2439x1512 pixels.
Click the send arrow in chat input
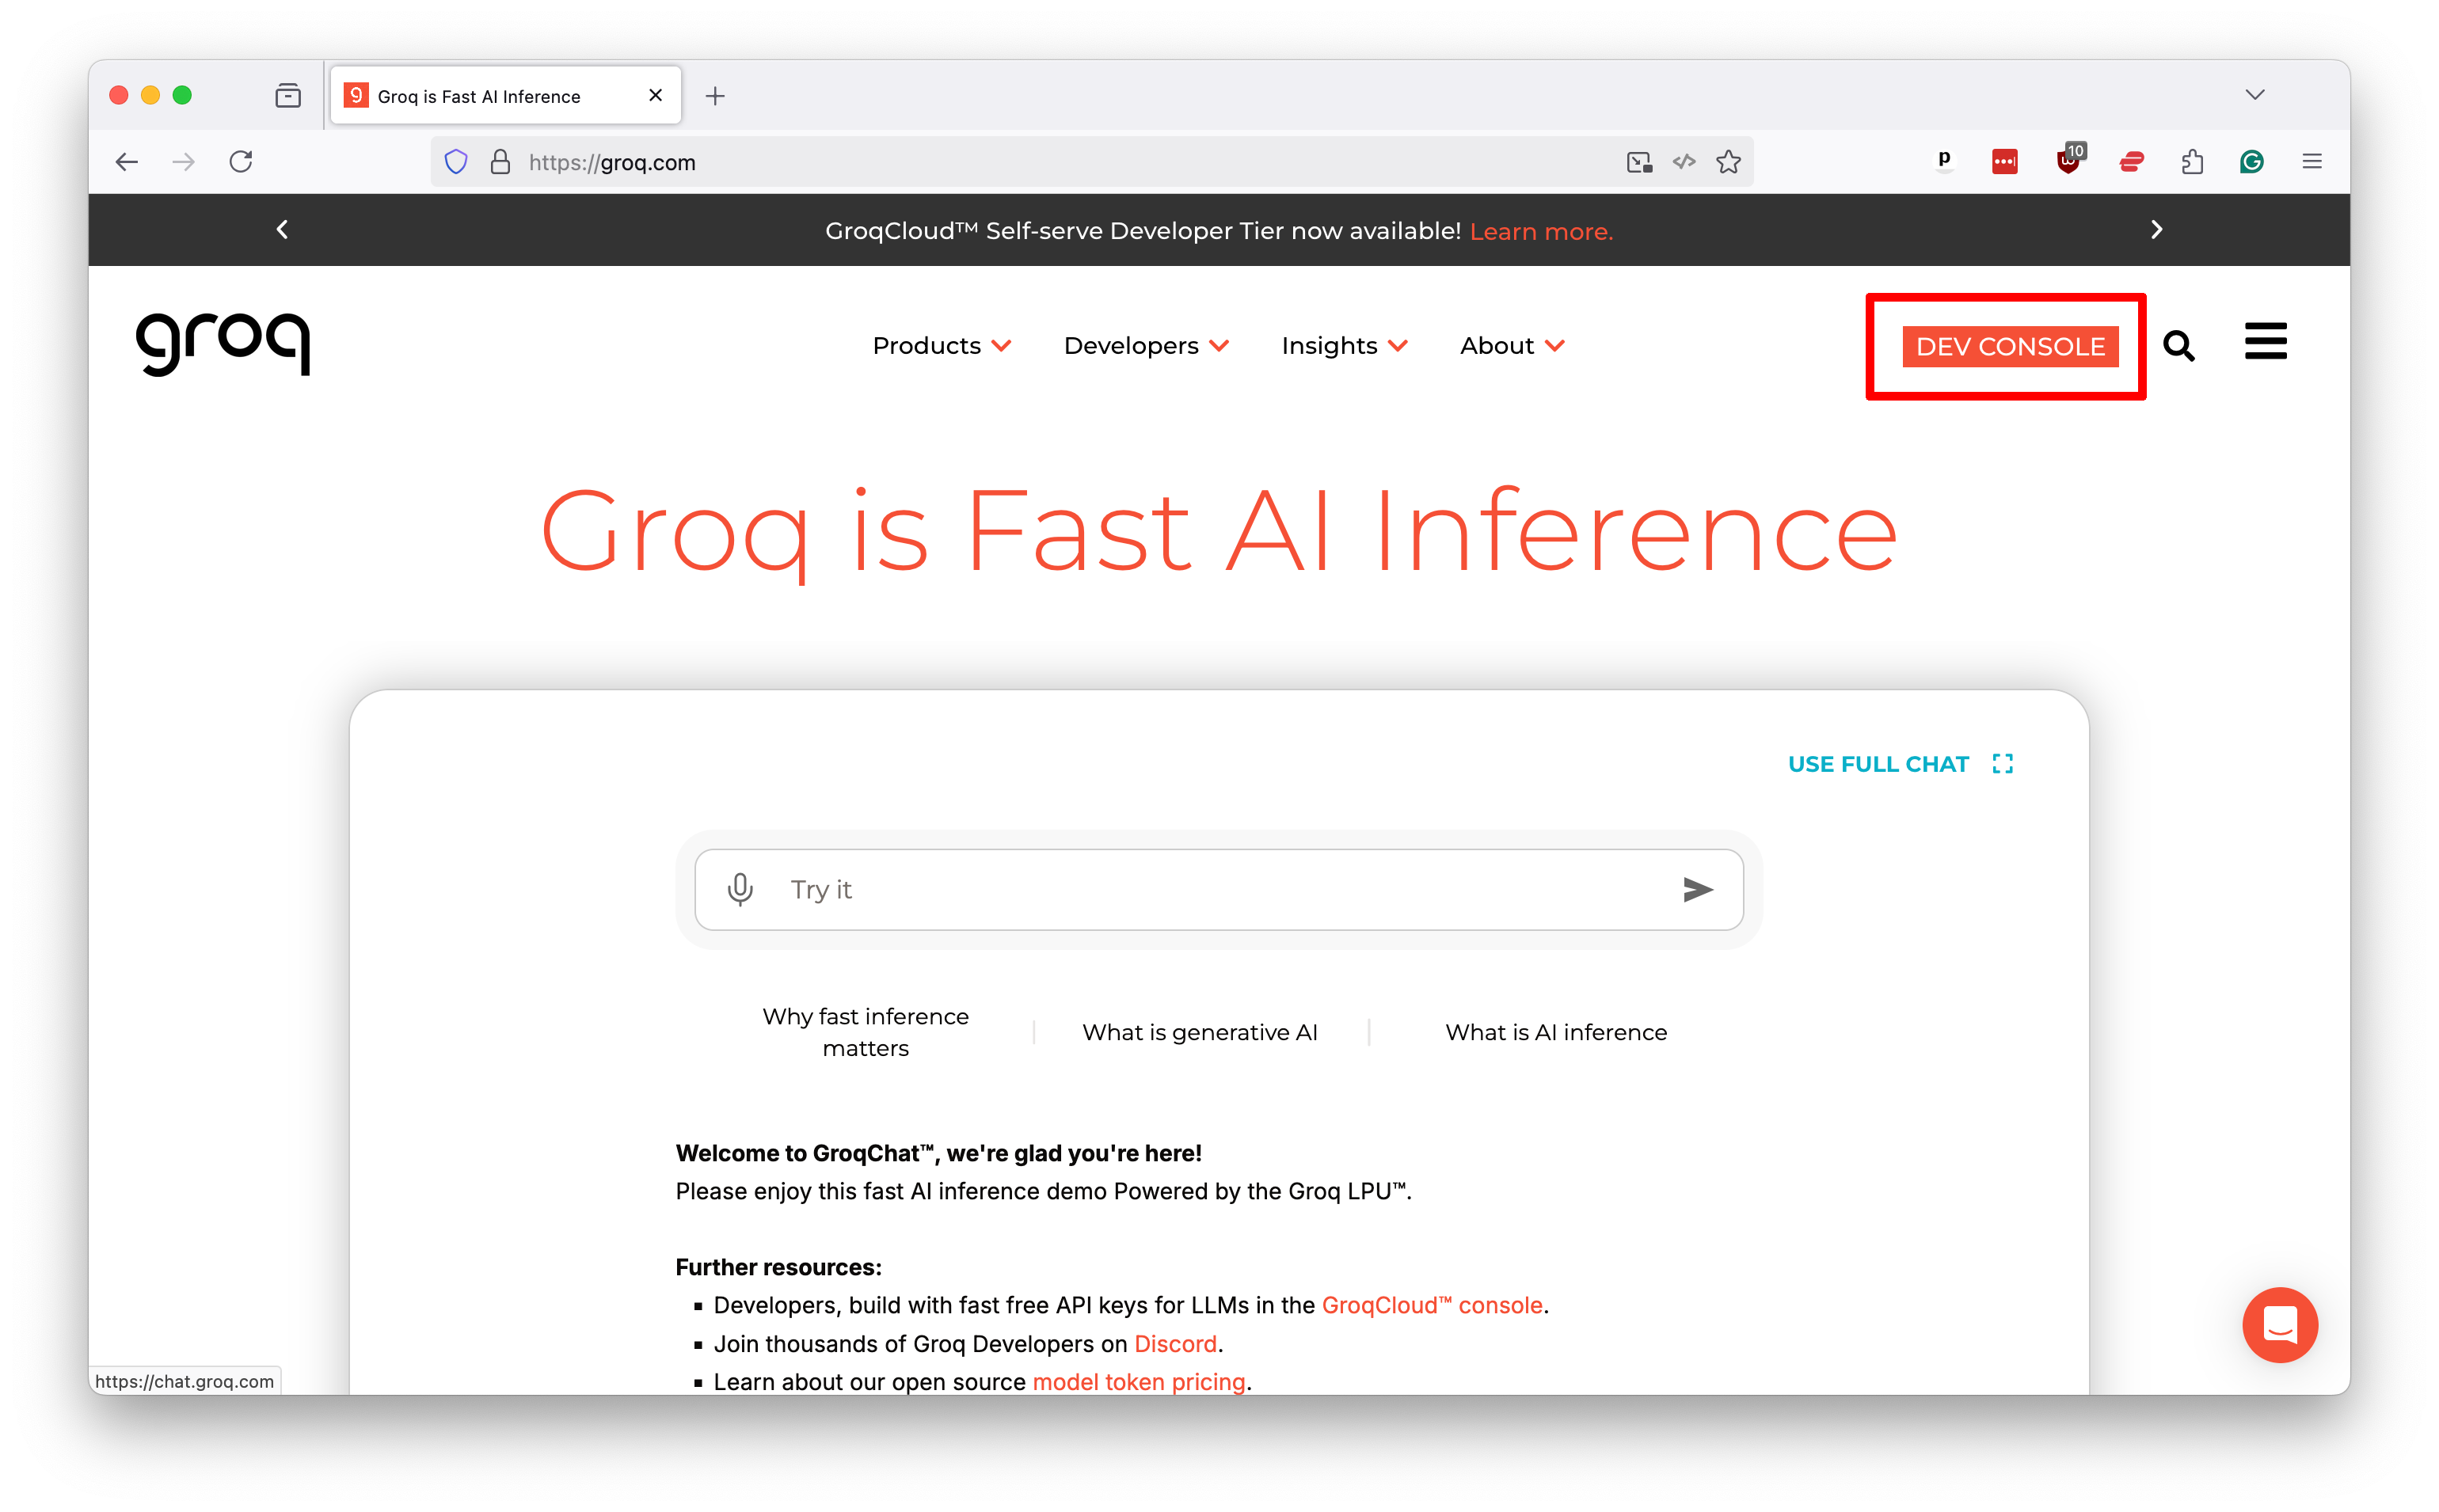click(1697, 889)
